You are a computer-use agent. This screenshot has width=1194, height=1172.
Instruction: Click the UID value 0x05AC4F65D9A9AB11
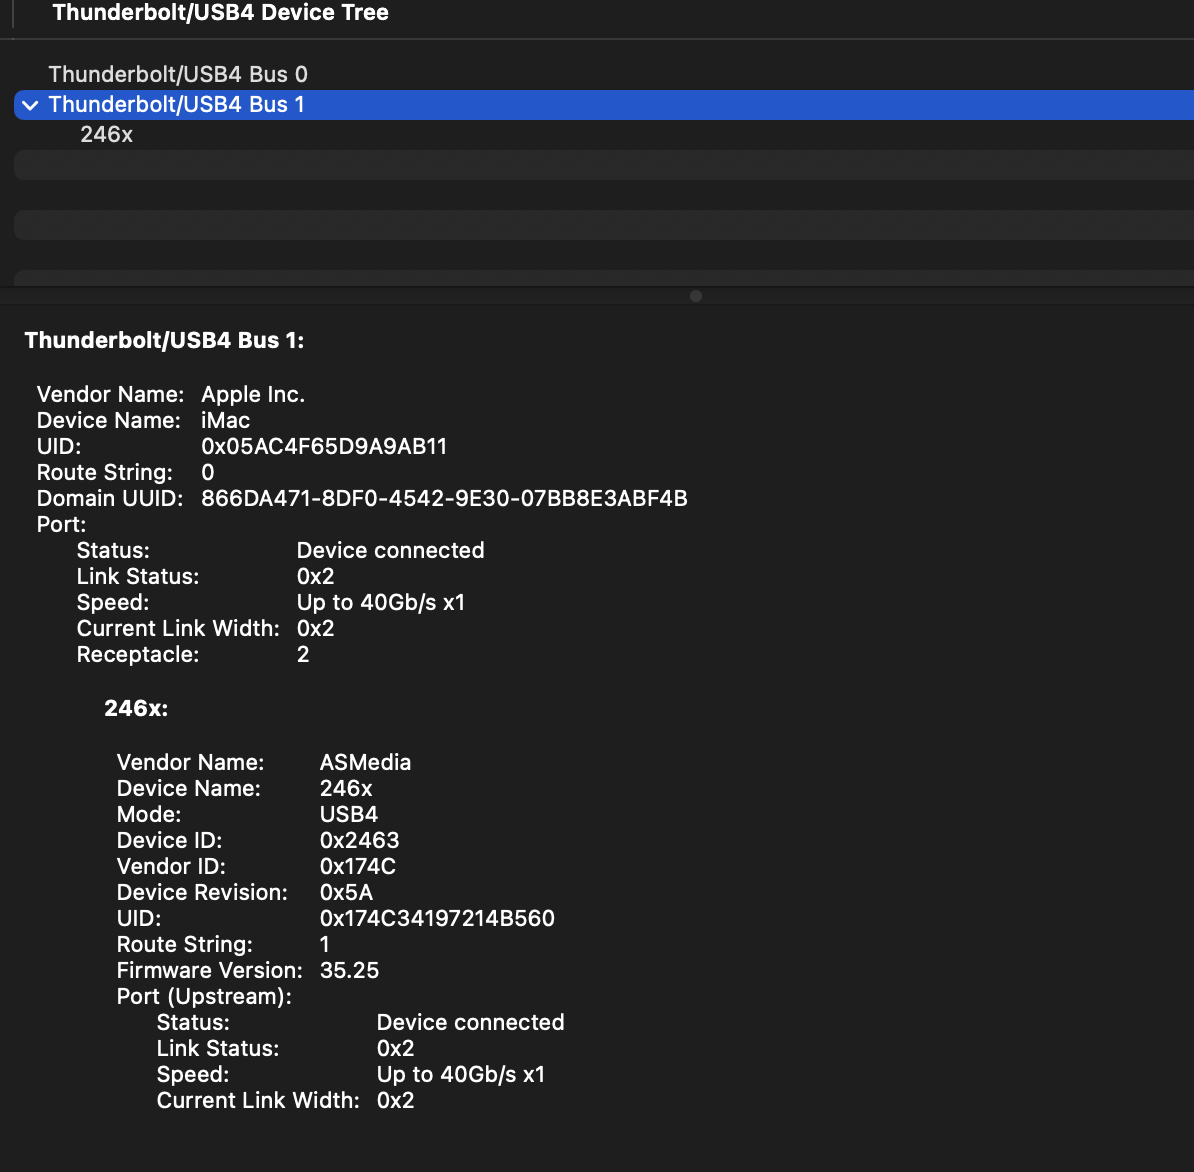(324, 446)
